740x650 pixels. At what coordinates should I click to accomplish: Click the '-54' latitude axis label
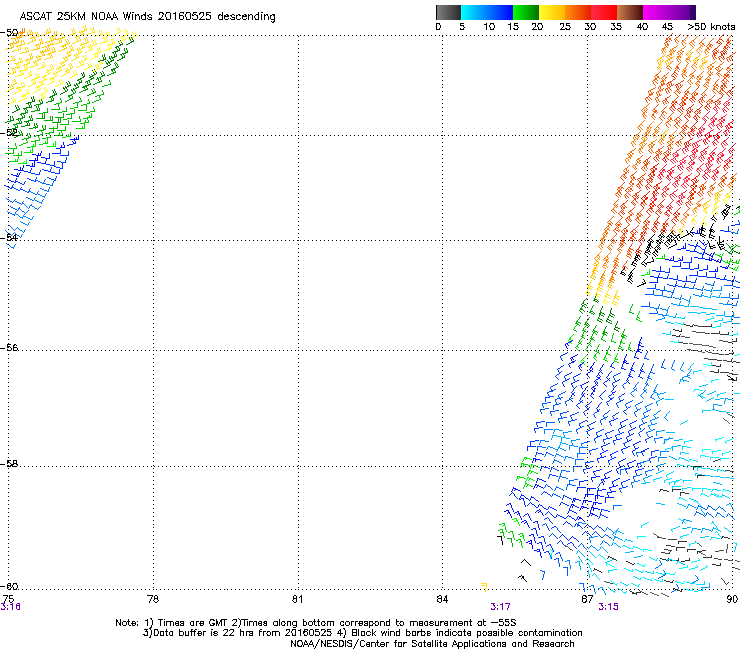pos(9,237)
